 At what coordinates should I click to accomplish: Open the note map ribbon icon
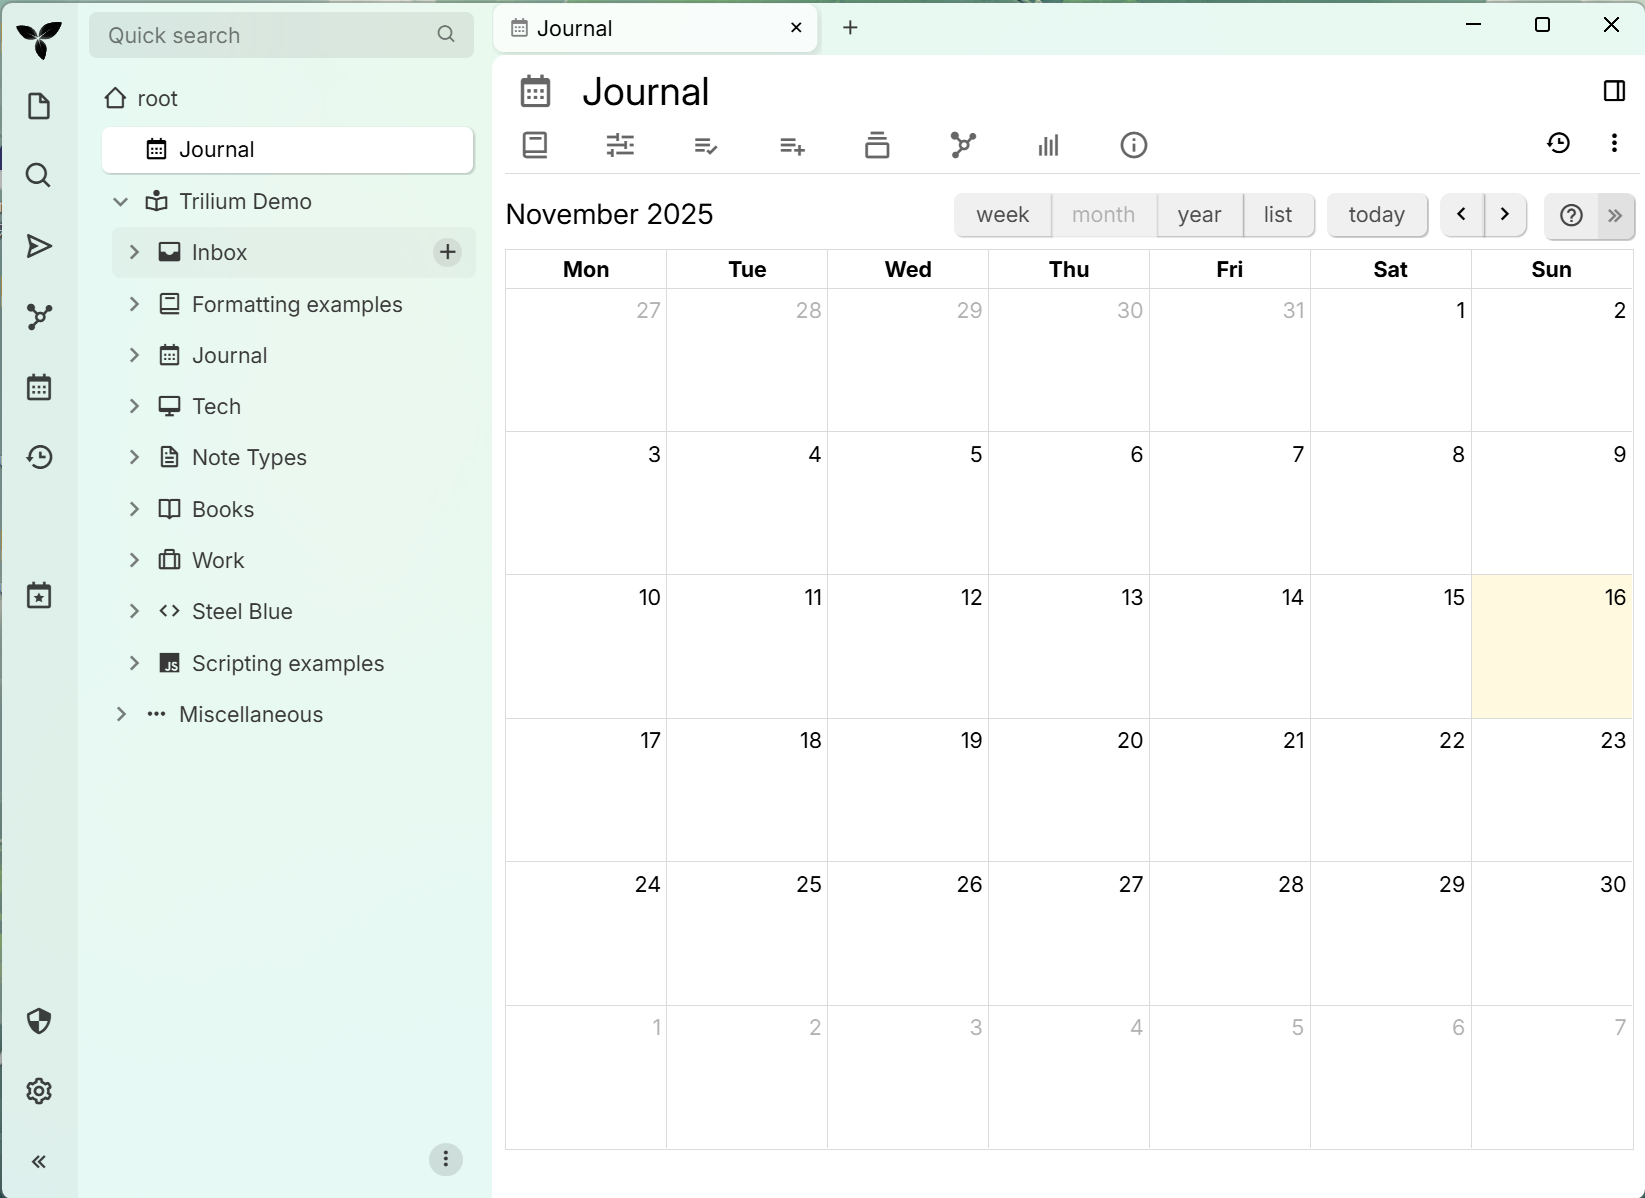coord(962,146)
